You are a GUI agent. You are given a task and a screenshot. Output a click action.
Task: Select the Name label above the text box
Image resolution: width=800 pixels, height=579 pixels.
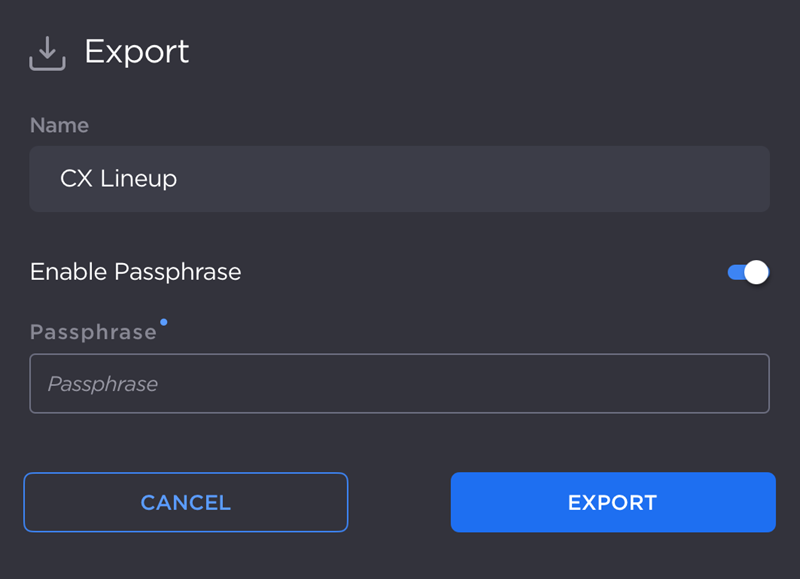click(59, 125)
